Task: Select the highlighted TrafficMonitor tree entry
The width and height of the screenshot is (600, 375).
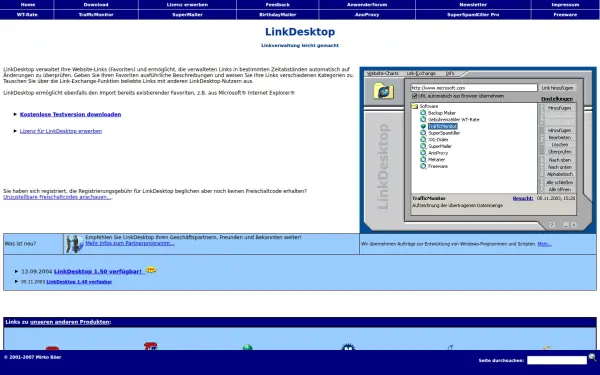Action: click(x=442, y=126)
